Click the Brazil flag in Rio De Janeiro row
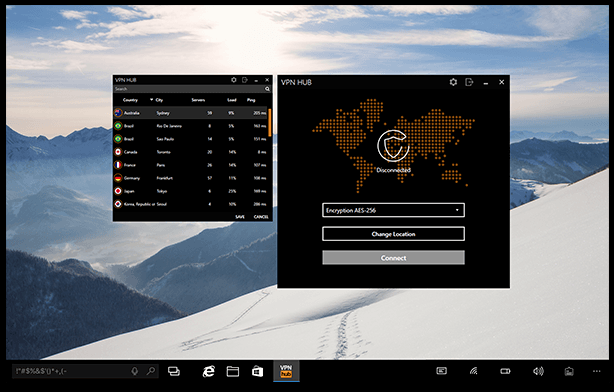 [x=118, y=126]
